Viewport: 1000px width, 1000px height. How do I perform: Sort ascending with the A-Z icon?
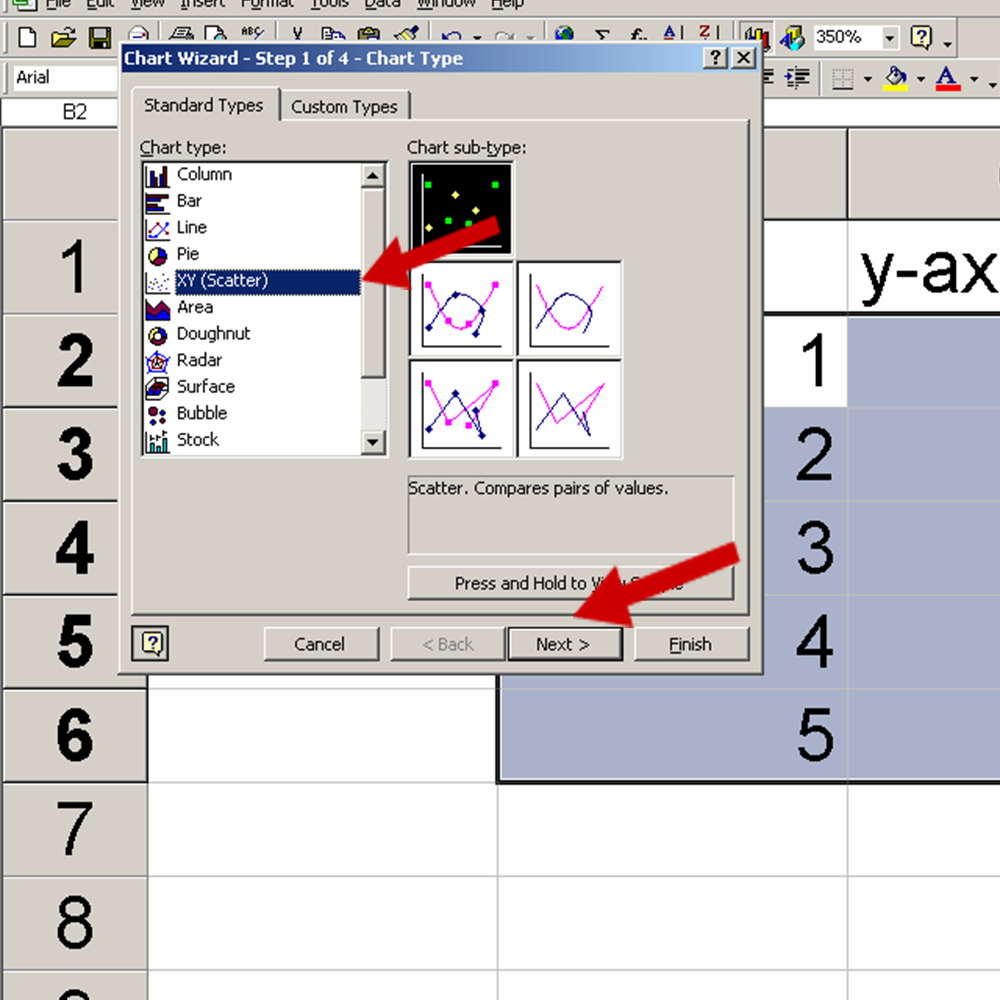[x=672, y=34]
